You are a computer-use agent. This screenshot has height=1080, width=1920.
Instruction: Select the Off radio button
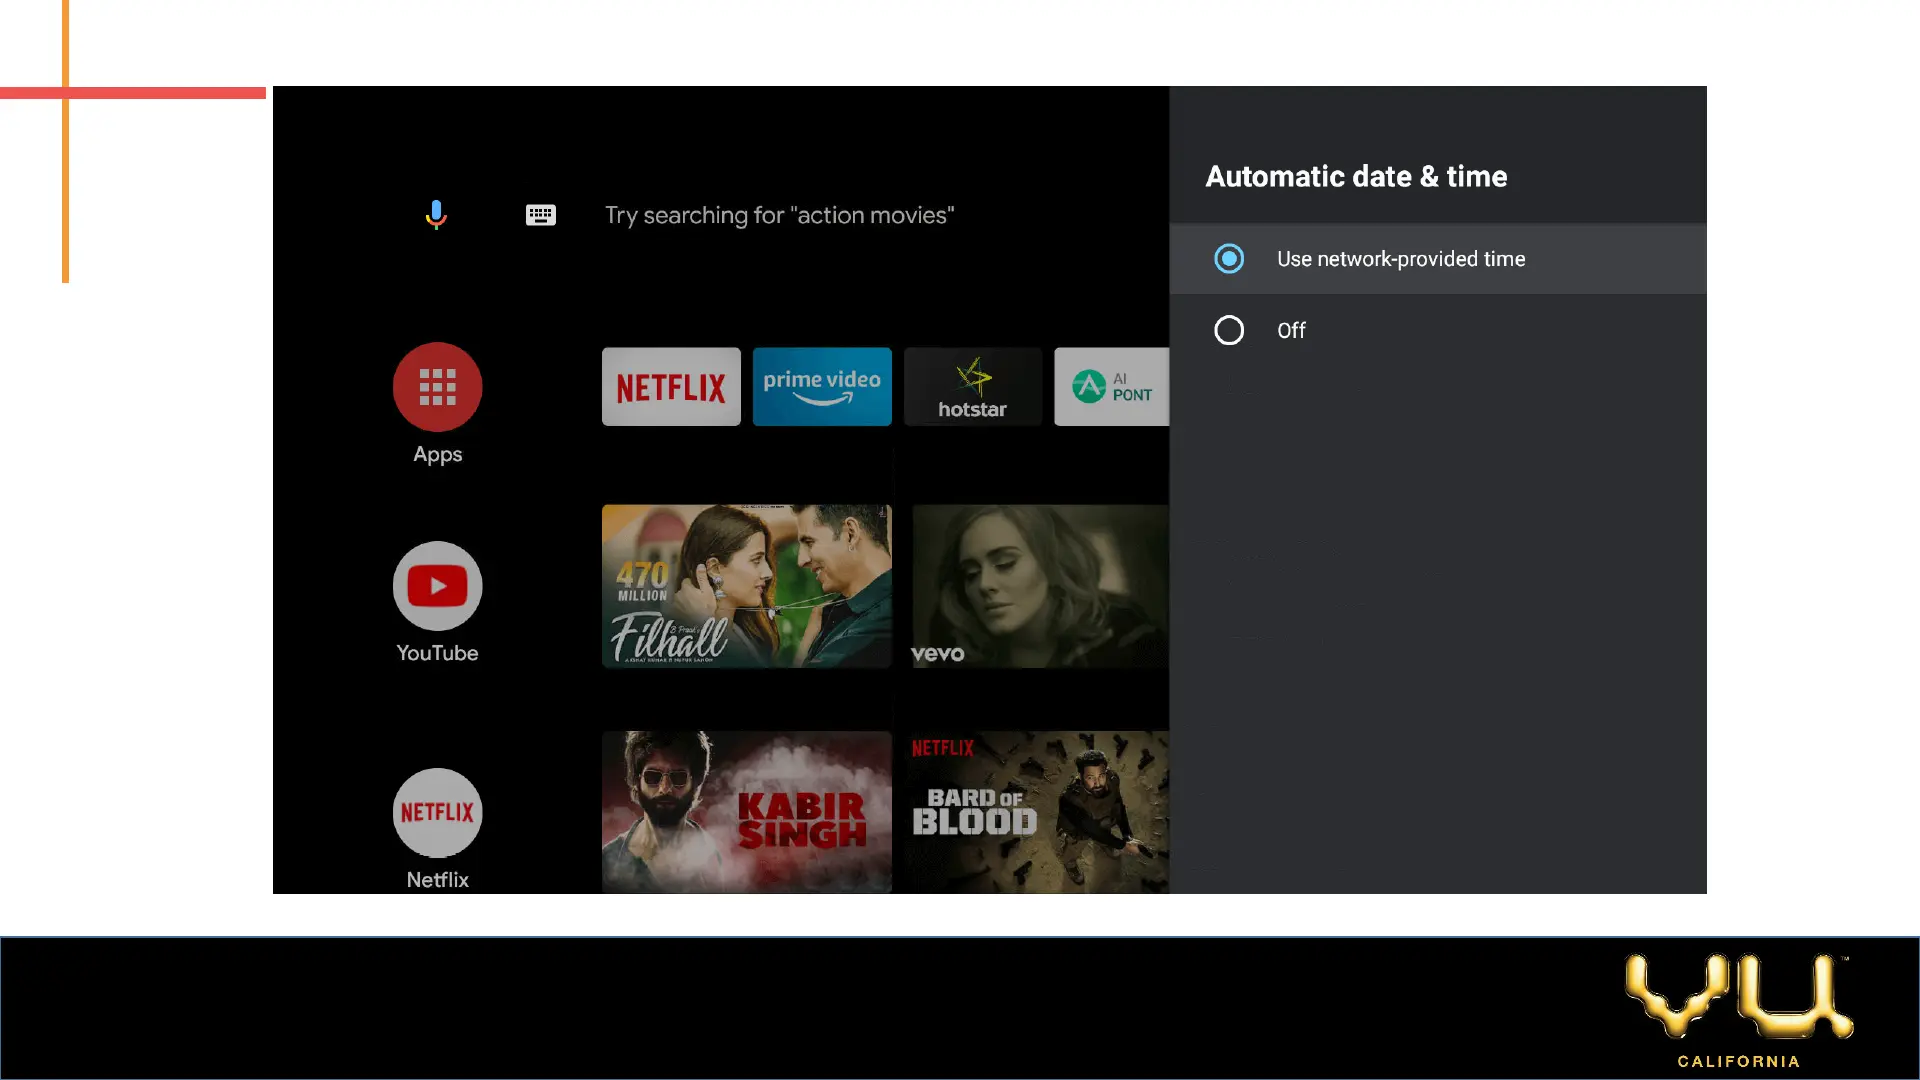[x=1229, y=330]
